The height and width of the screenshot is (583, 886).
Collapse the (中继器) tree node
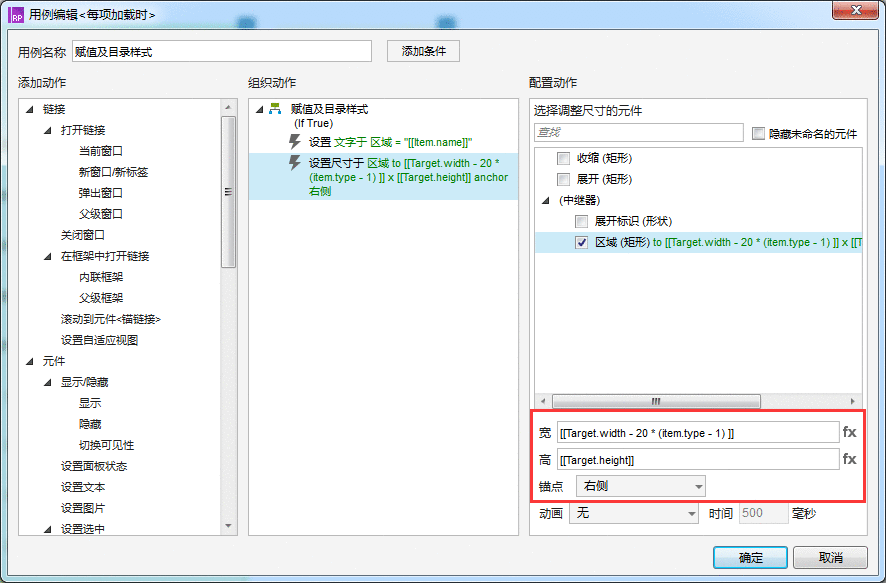pos(545,201)
